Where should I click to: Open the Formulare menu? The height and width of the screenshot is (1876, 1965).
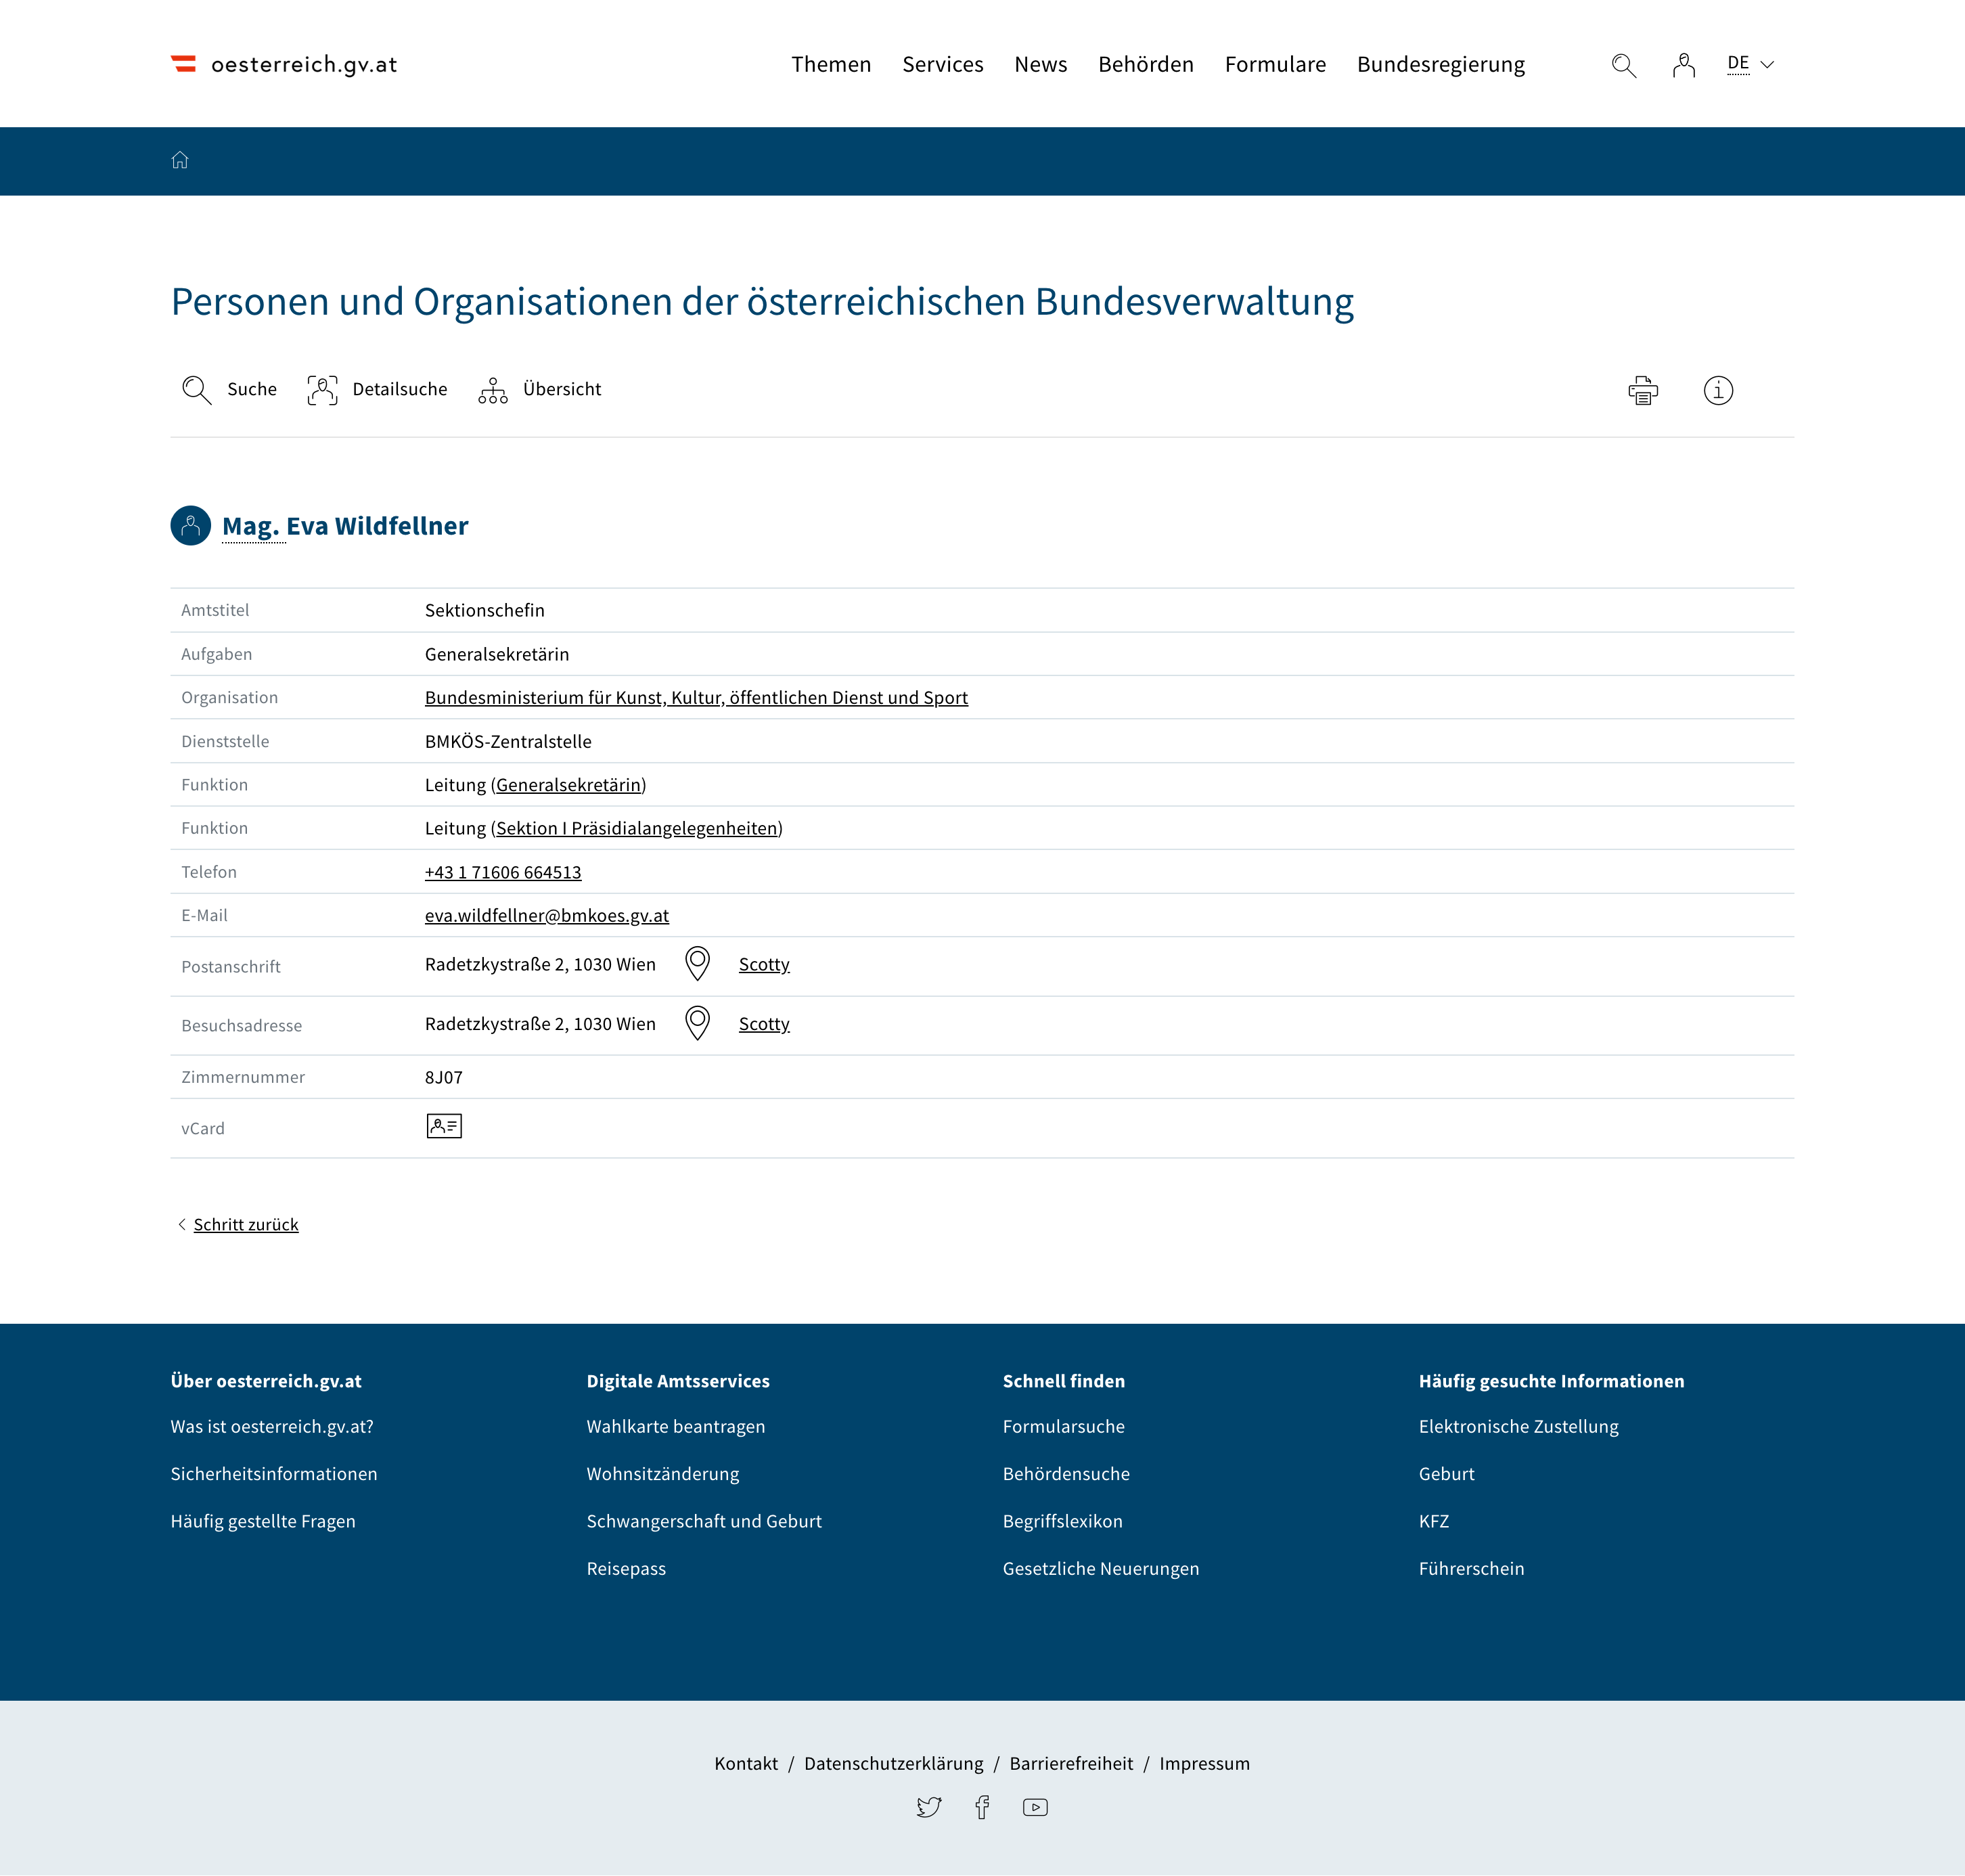[x=1275, y=64]
